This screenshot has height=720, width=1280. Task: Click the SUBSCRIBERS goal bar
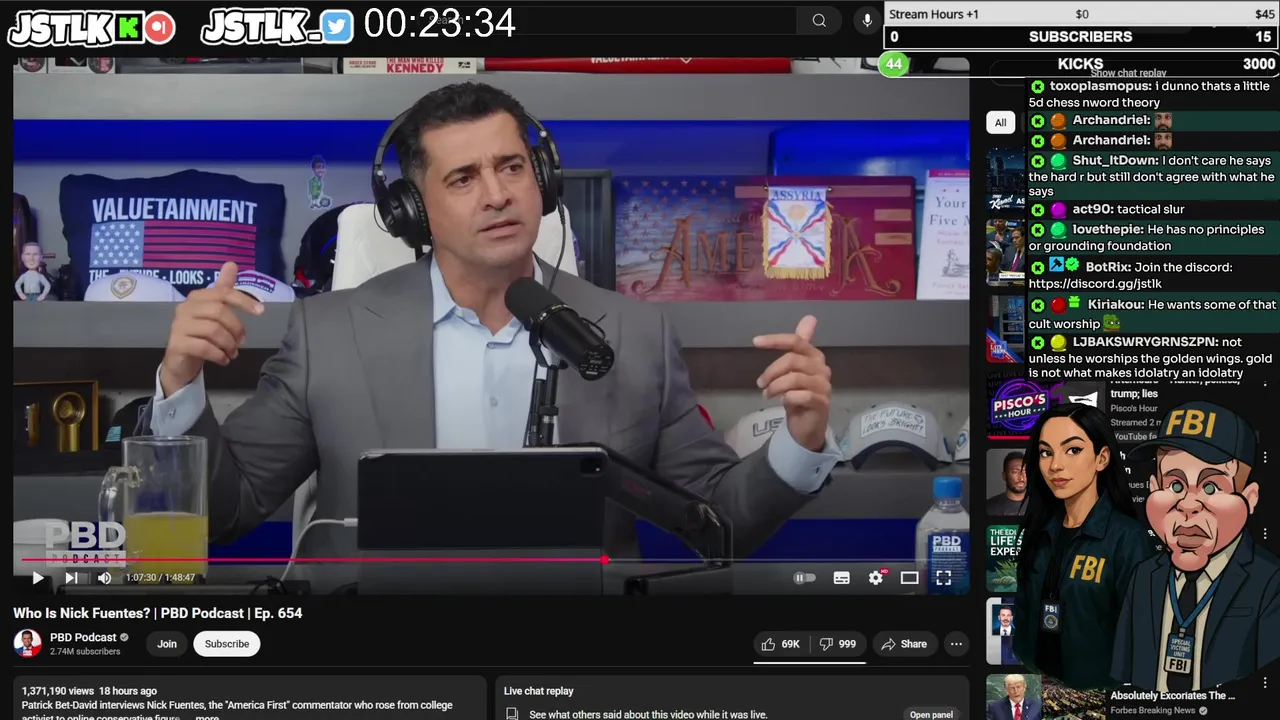pos(1081,37)
